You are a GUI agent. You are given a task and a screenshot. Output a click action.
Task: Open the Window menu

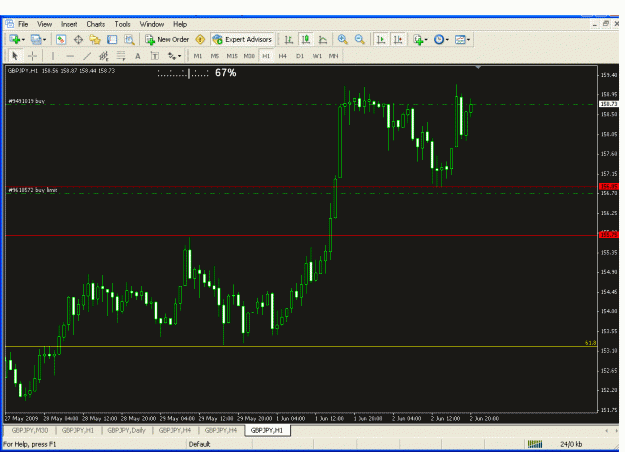(151, 24)
